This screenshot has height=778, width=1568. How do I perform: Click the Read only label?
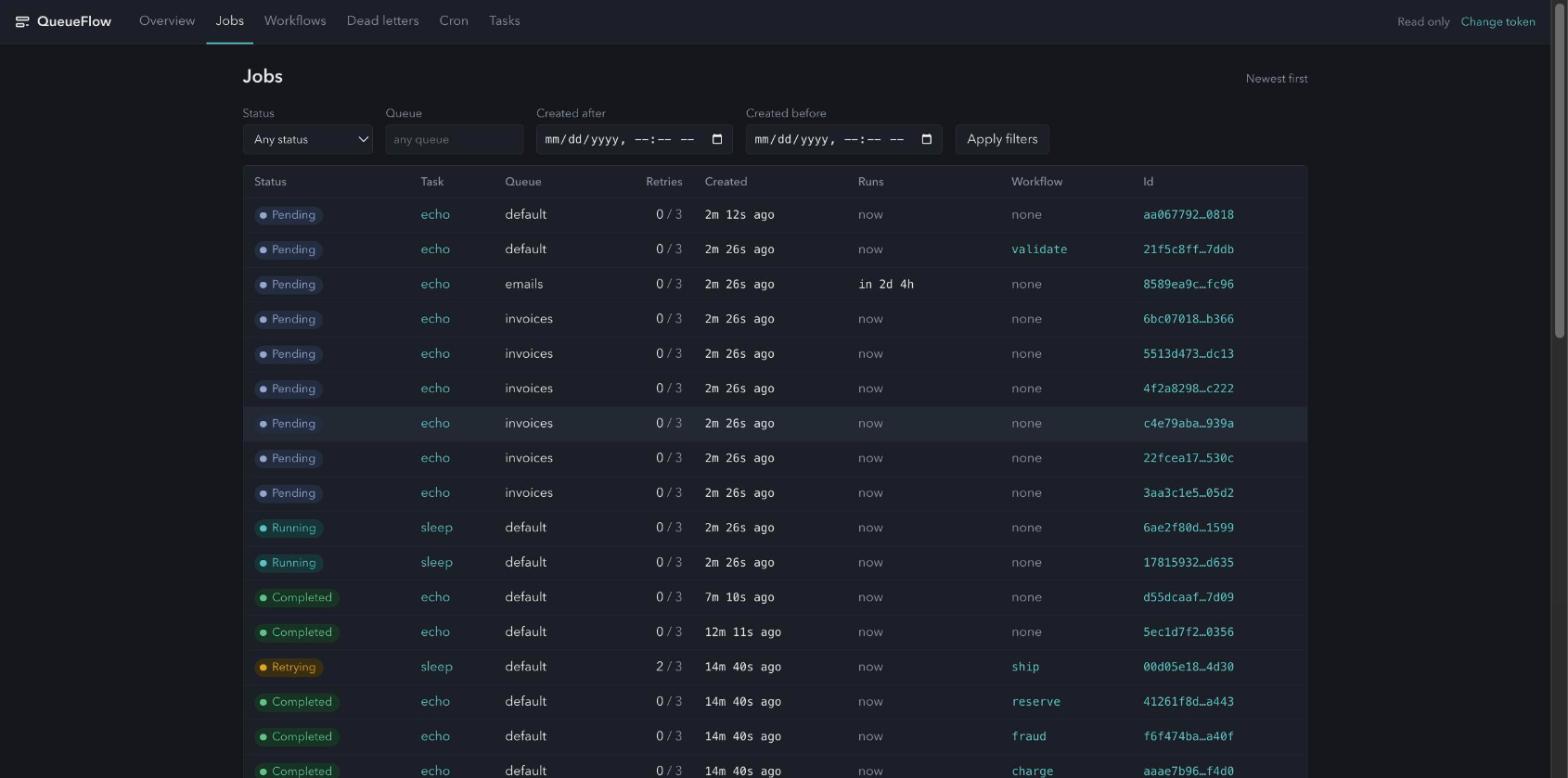[x=1423, y=22]
